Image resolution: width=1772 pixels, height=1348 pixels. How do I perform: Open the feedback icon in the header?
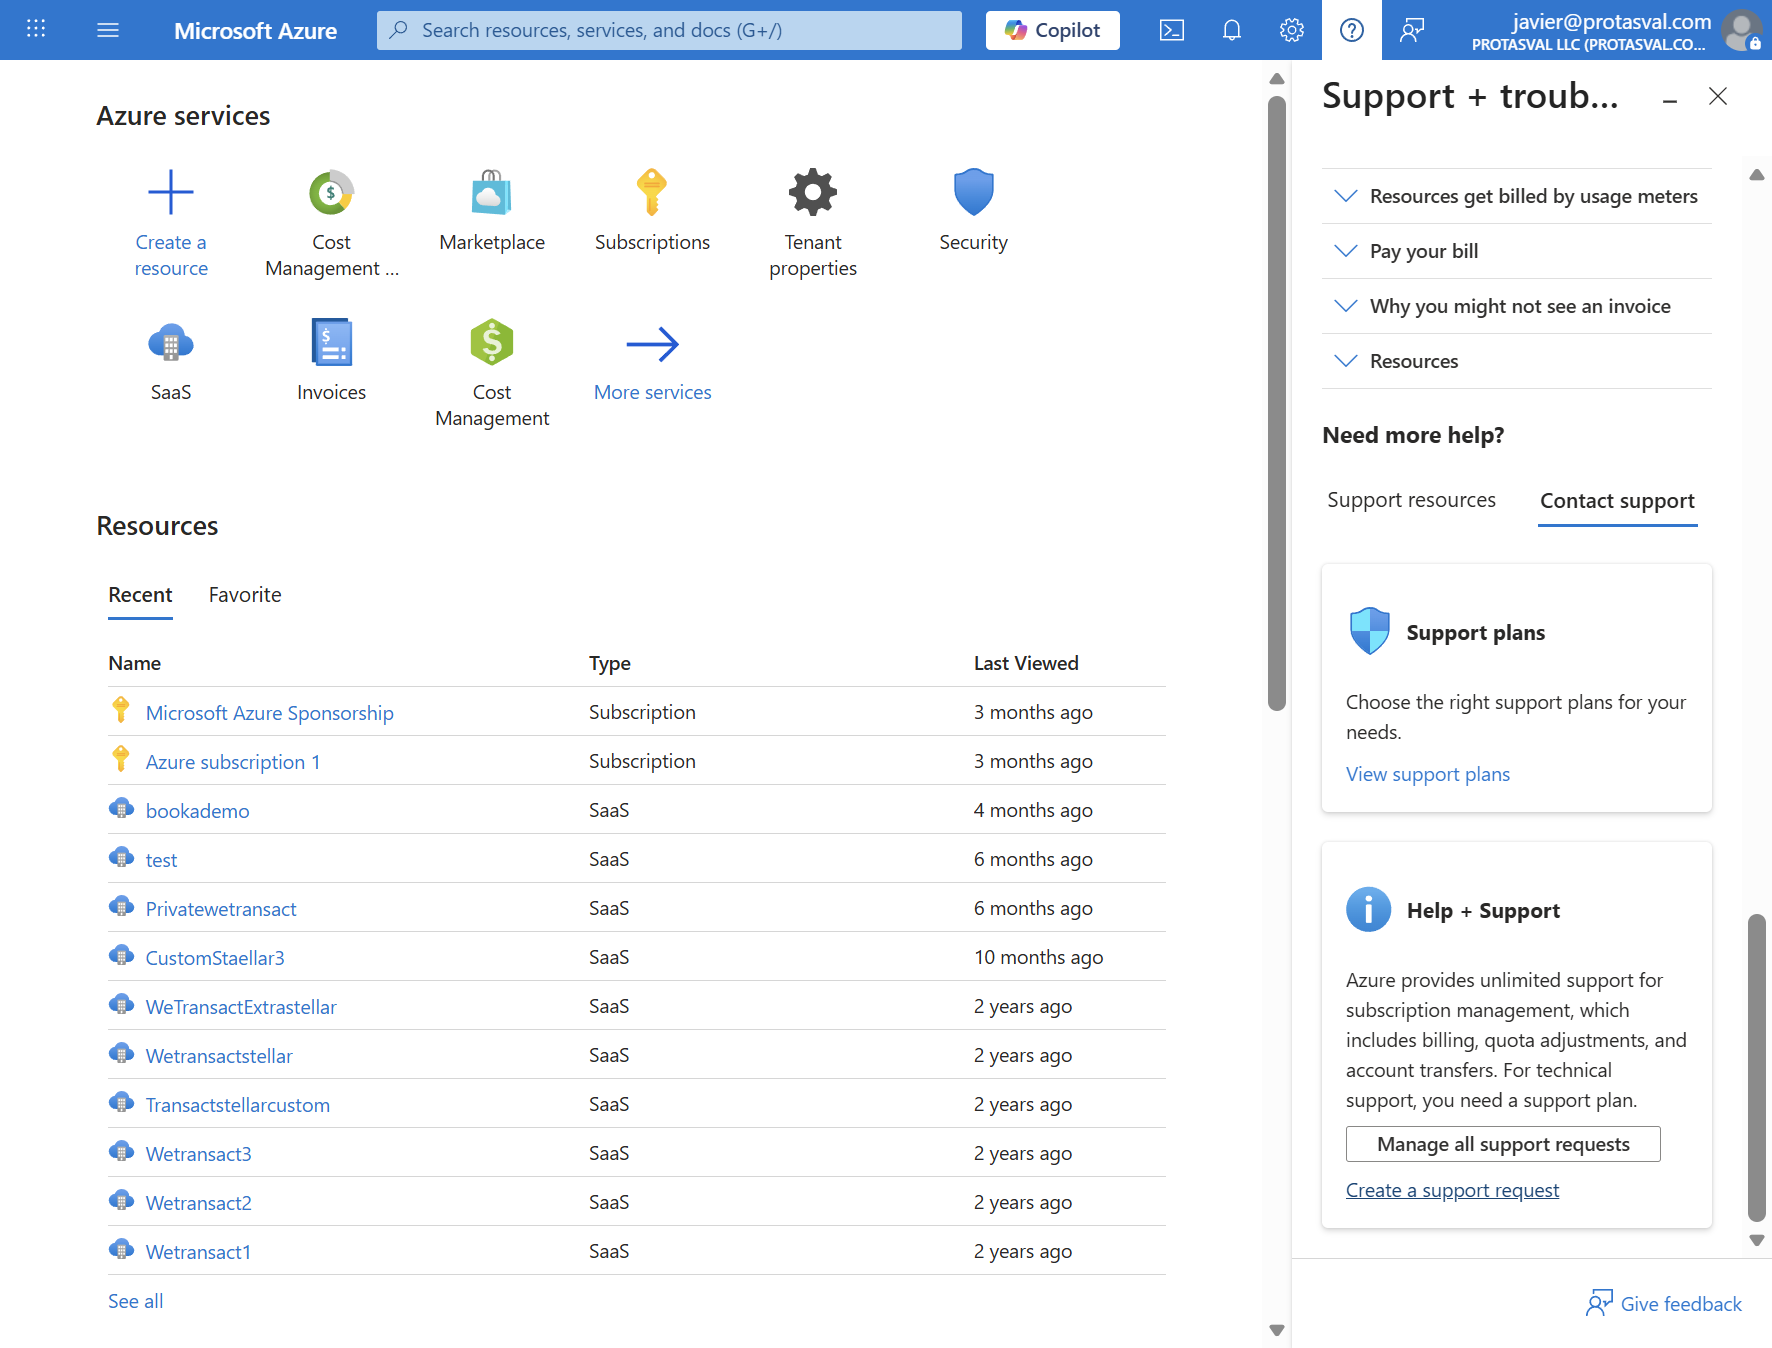[1412, 30]
